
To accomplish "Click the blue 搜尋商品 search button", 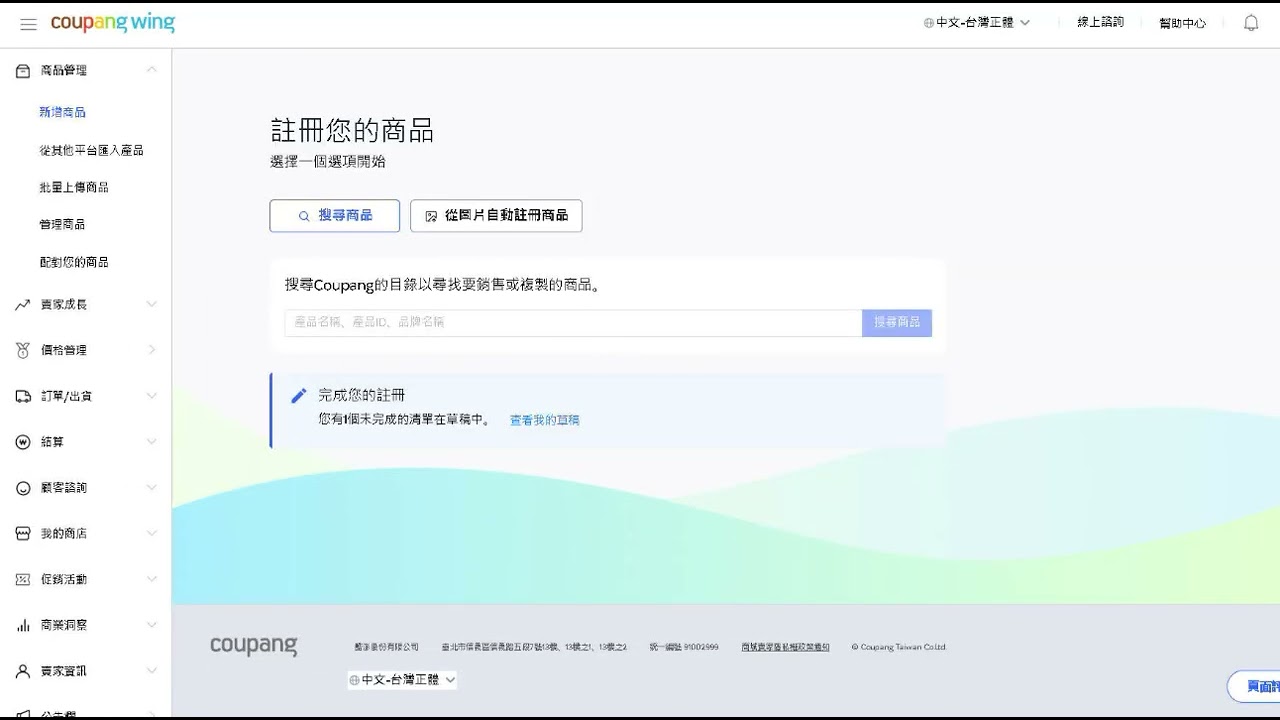I will pyautogui.click(x=897, y=322).
